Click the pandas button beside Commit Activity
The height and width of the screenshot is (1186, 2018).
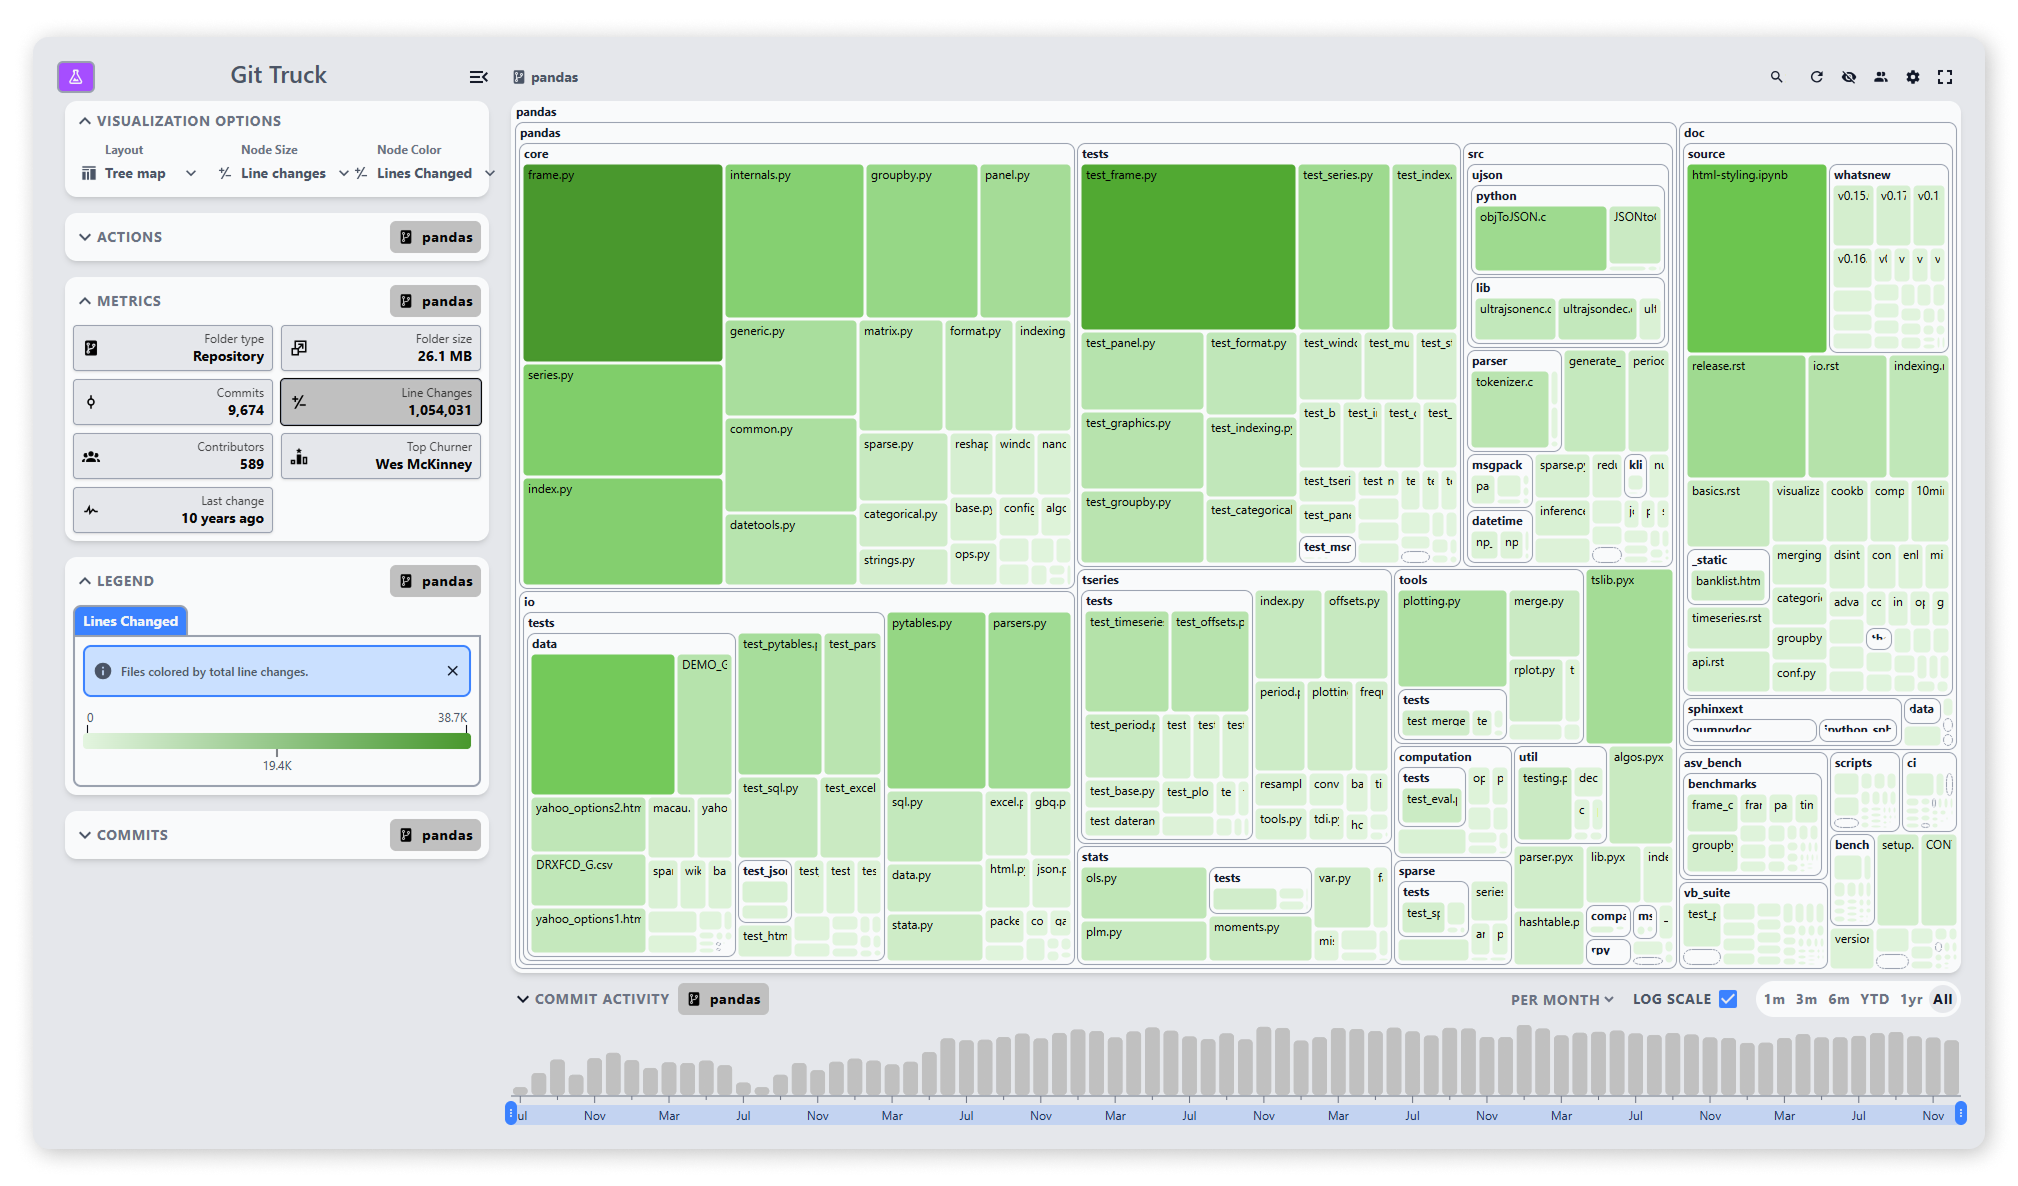(724, 999)
